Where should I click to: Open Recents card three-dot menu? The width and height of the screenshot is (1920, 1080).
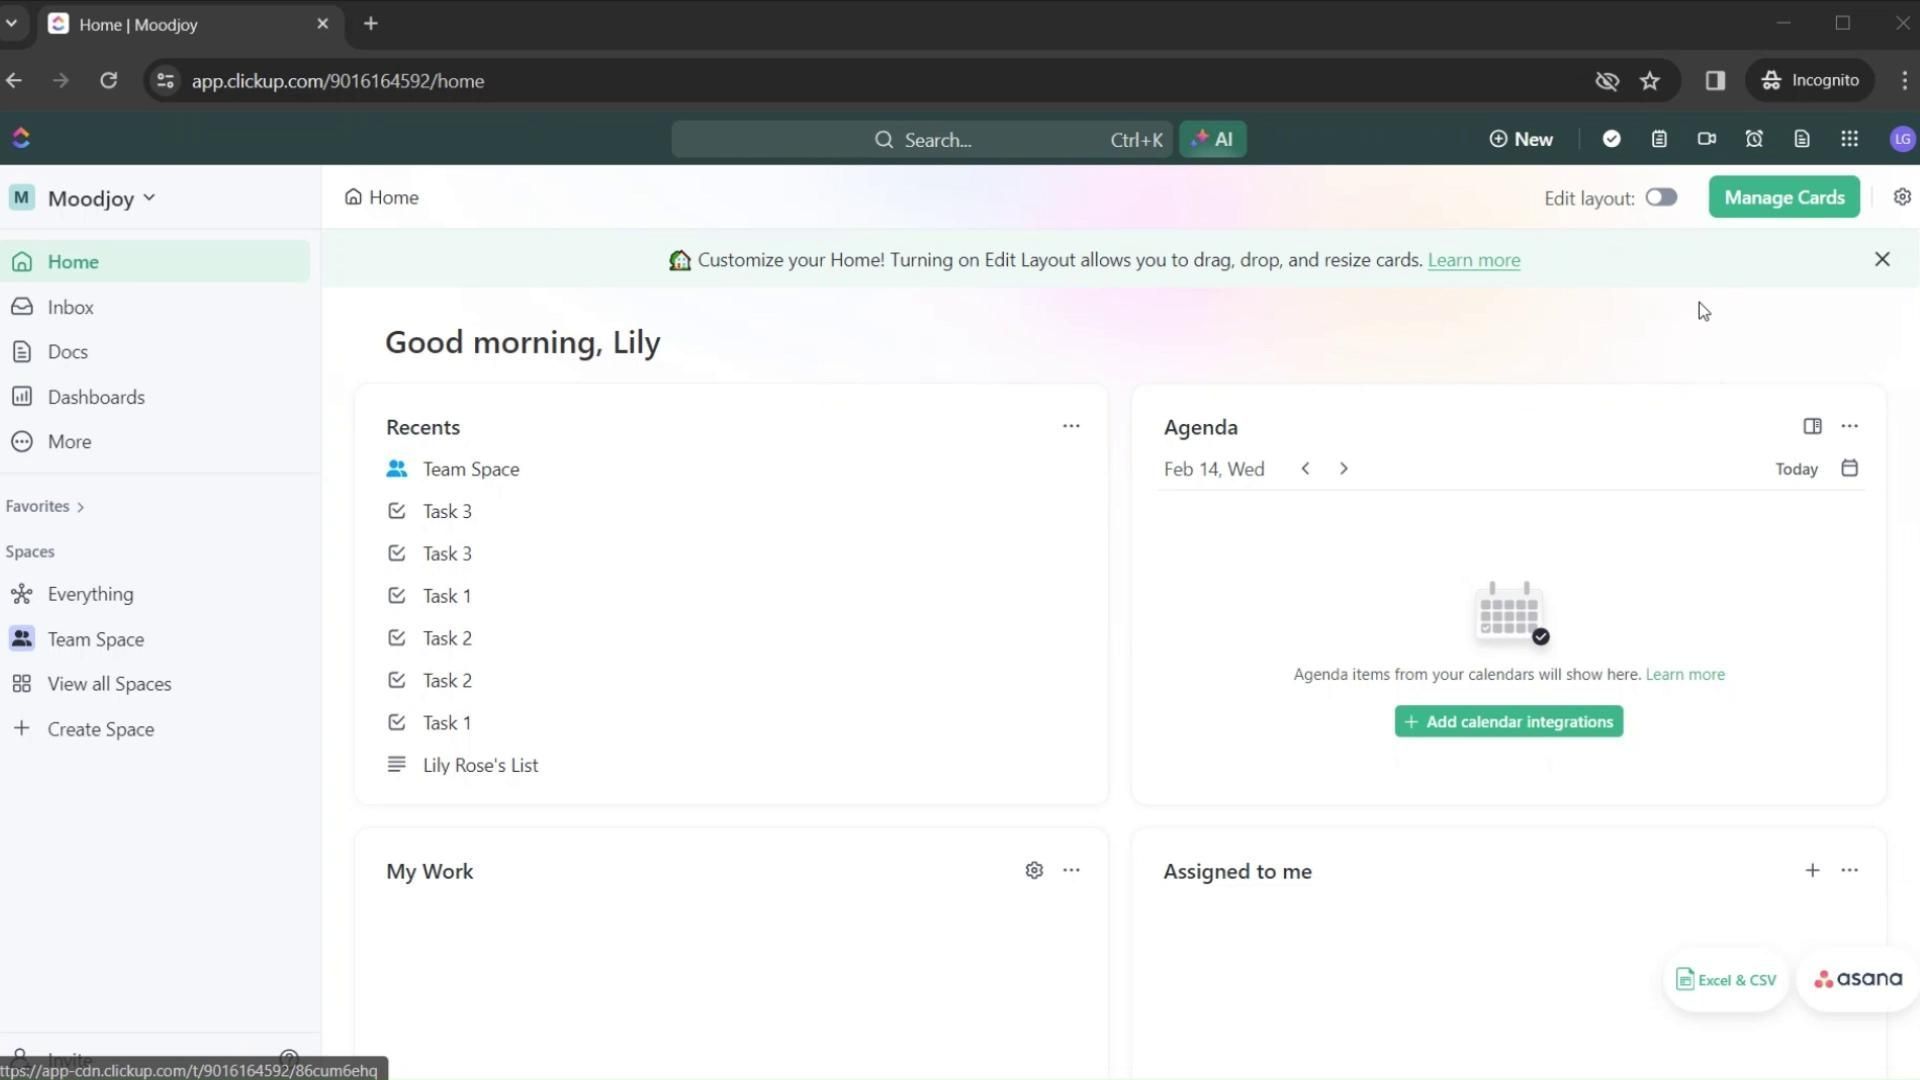pyautogui.click(x=1071, y=426)
